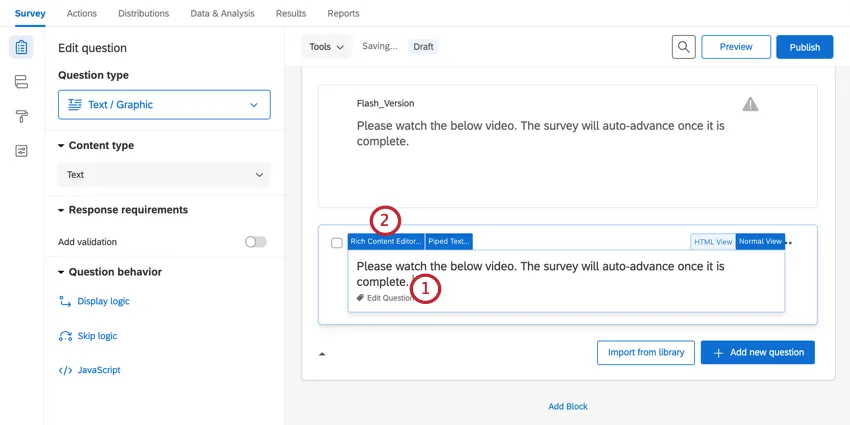Toggle the Add validation switch
This screenshot has width=850, height=425.
[x=256, y=242]
